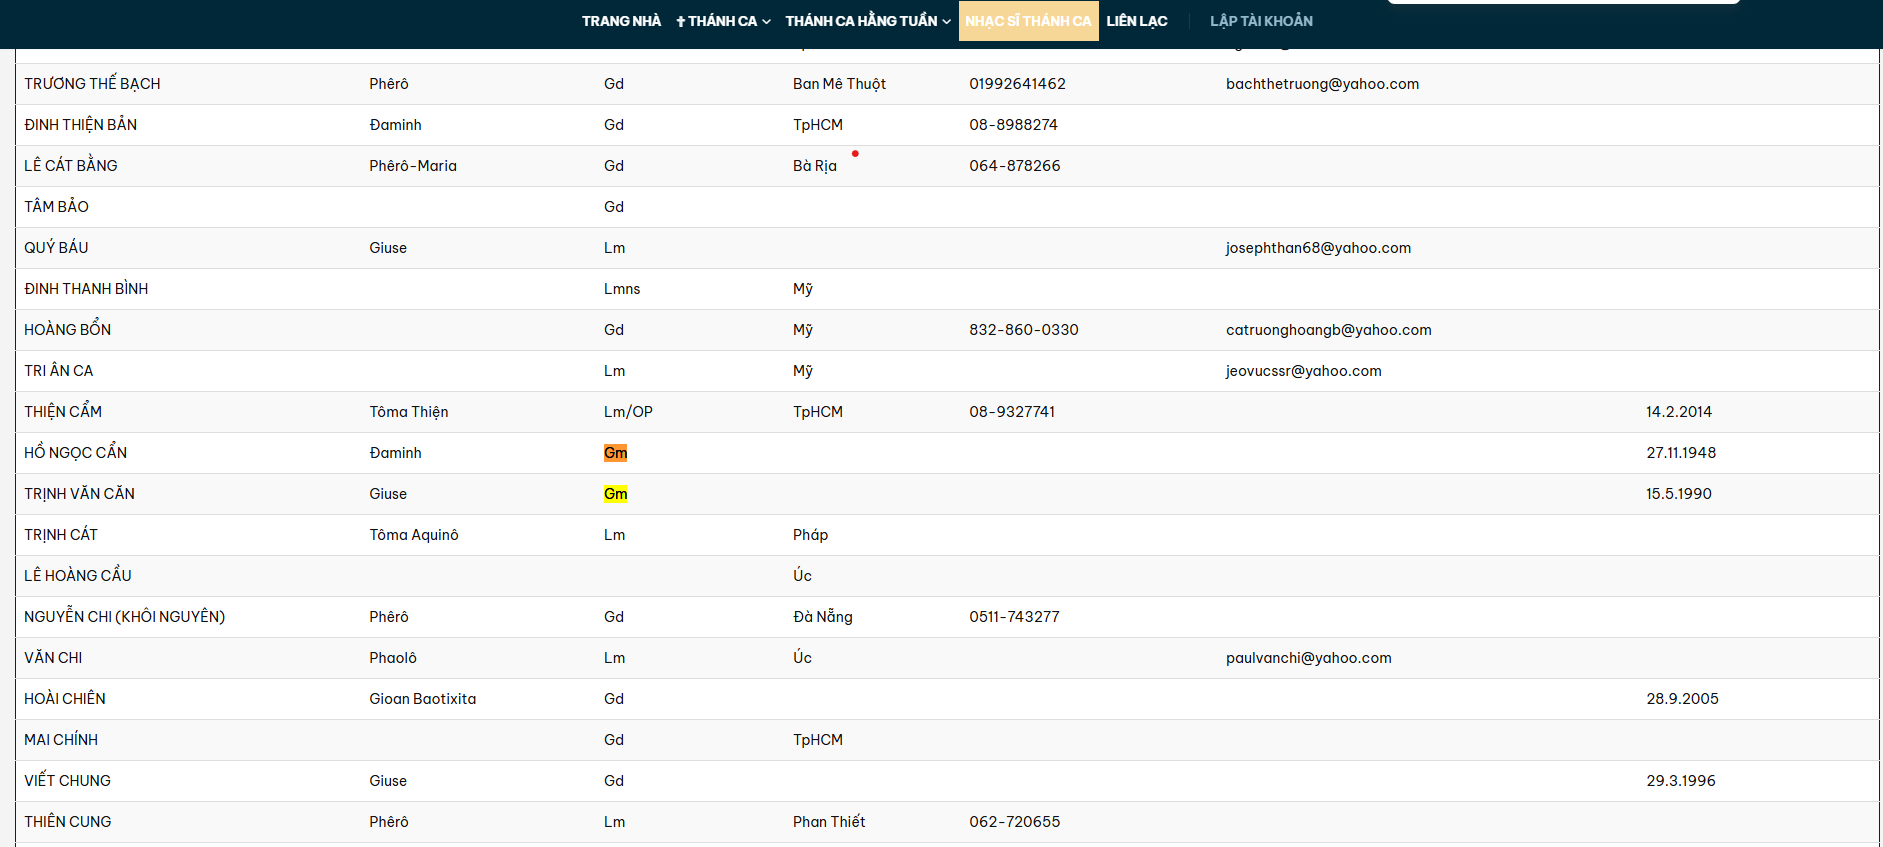
Task: Open the LIÊN LẠC menu item
Action: tap(1136, 21)
